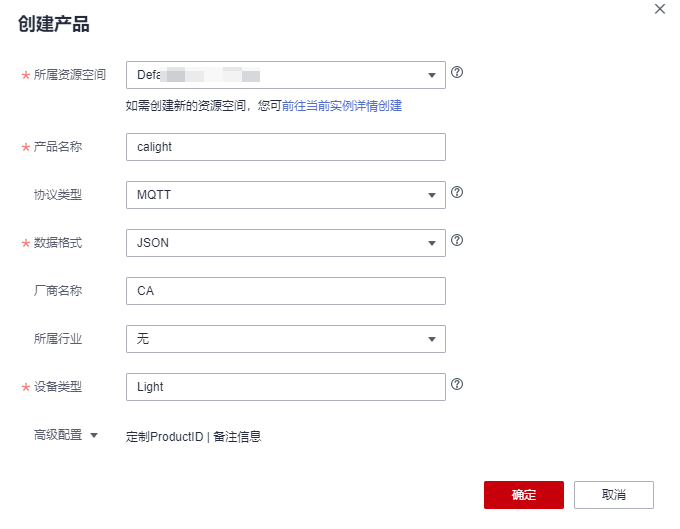Screen dimensions: 680x529
Task: Close the create product dialog
Action: coord(659,9)
